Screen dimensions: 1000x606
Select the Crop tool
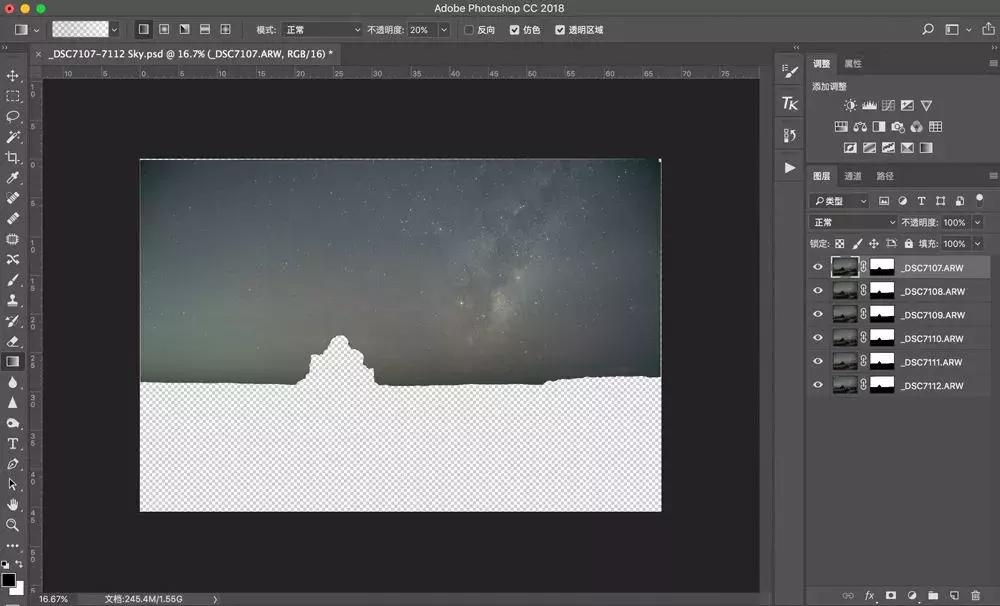click(x=13, y=157)
